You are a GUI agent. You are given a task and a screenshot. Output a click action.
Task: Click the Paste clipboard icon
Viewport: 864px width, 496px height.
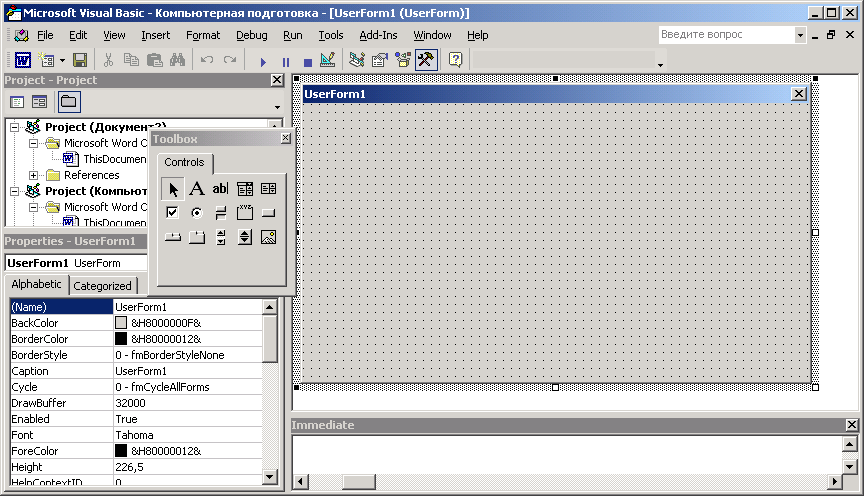[155, 60]
